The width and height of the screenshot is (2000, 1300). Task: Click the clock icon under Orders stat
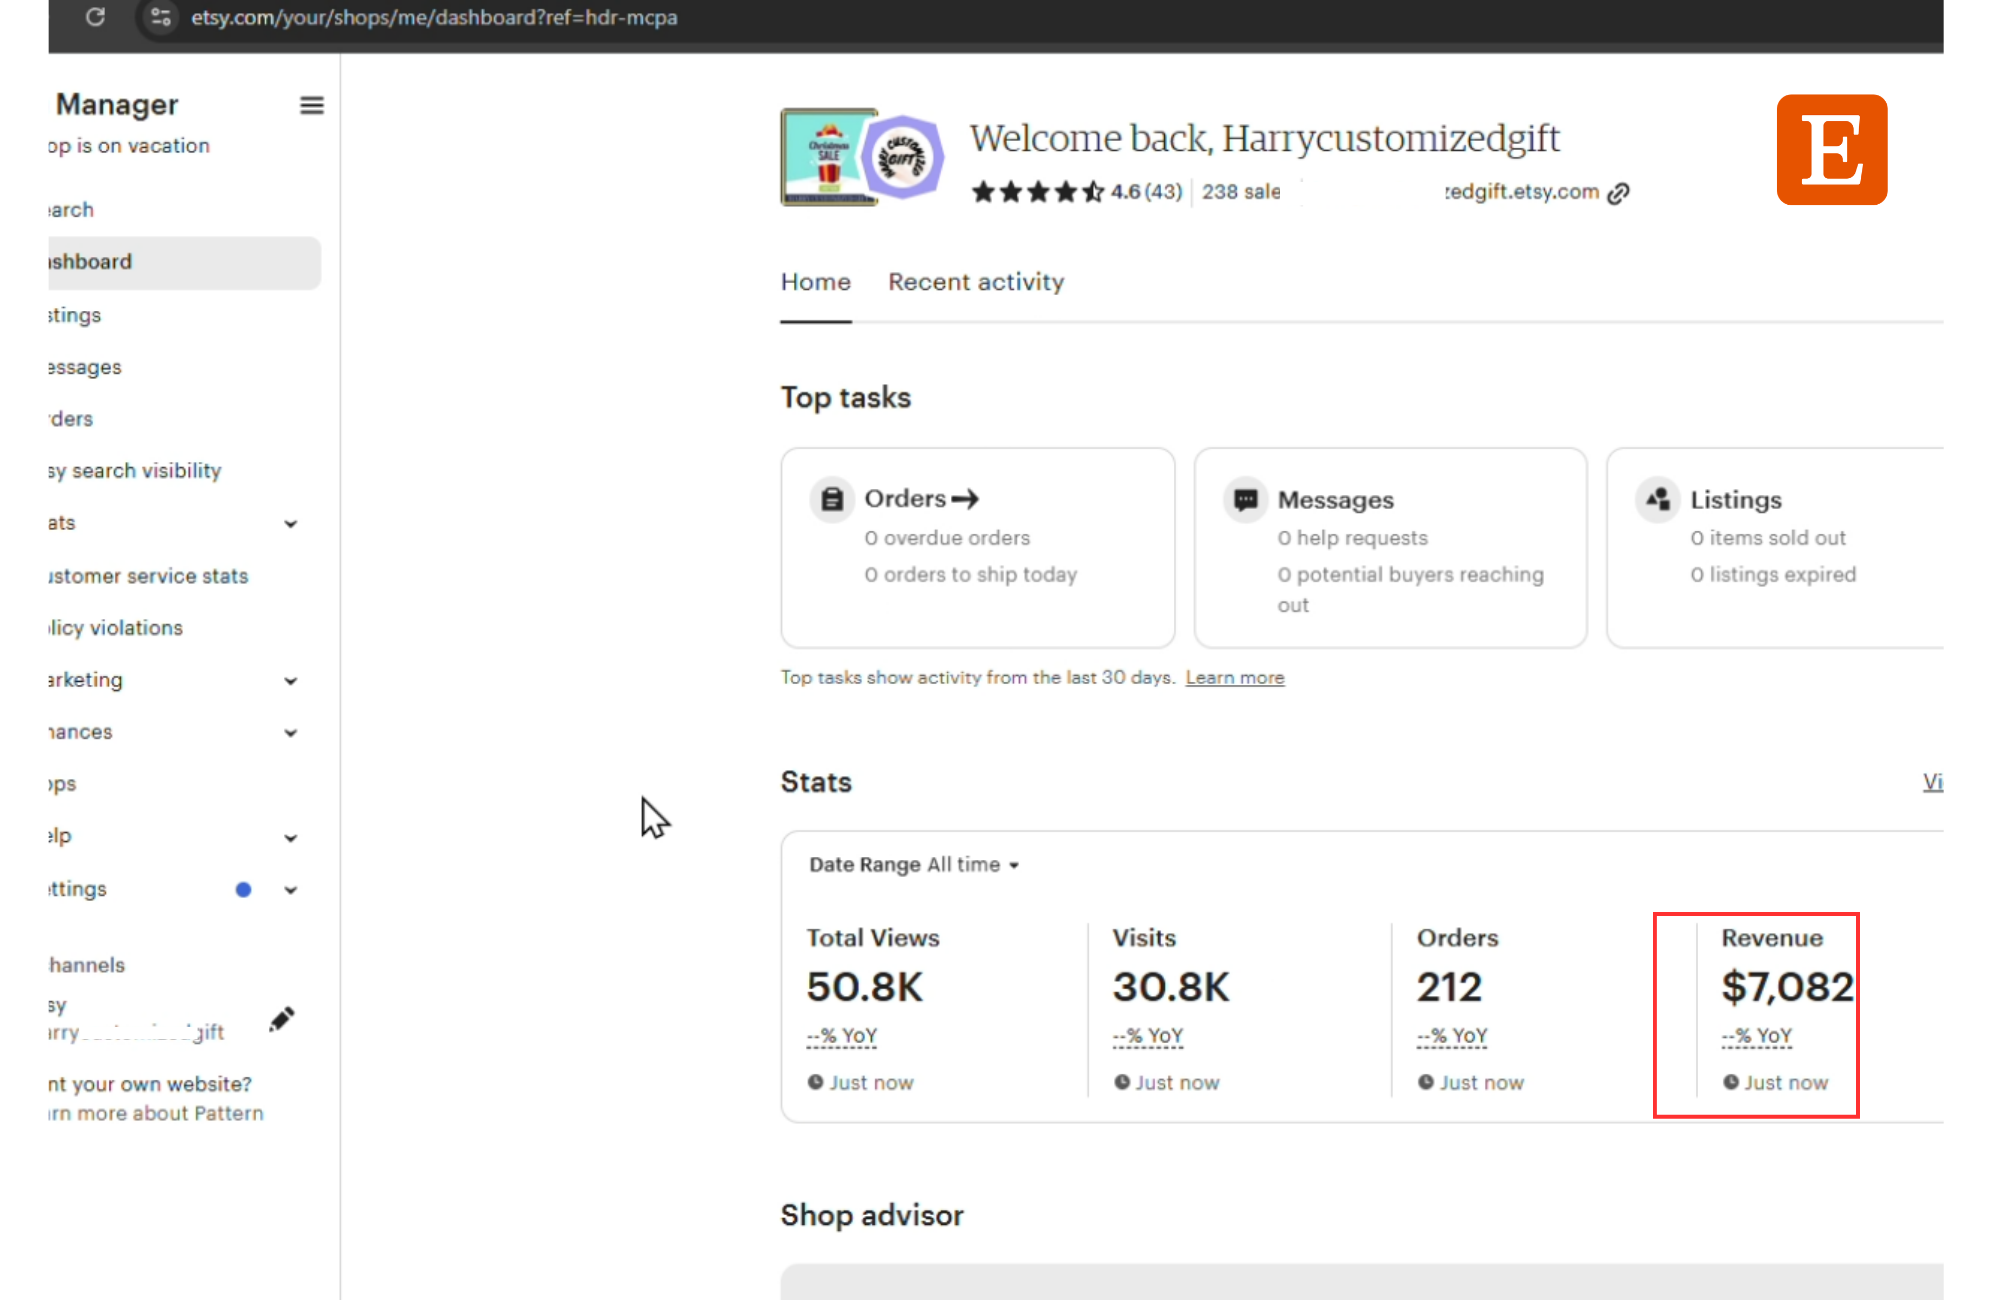pyautogui.click(x=1426, y=1082)
